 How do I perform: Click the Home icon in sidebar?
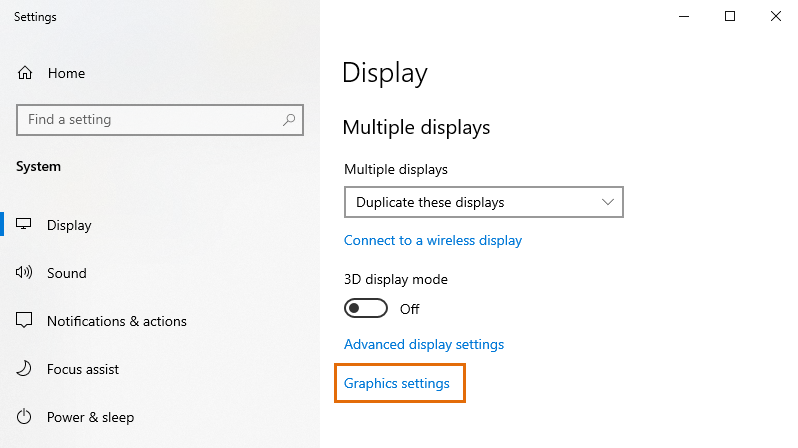(x=25, y=73)
